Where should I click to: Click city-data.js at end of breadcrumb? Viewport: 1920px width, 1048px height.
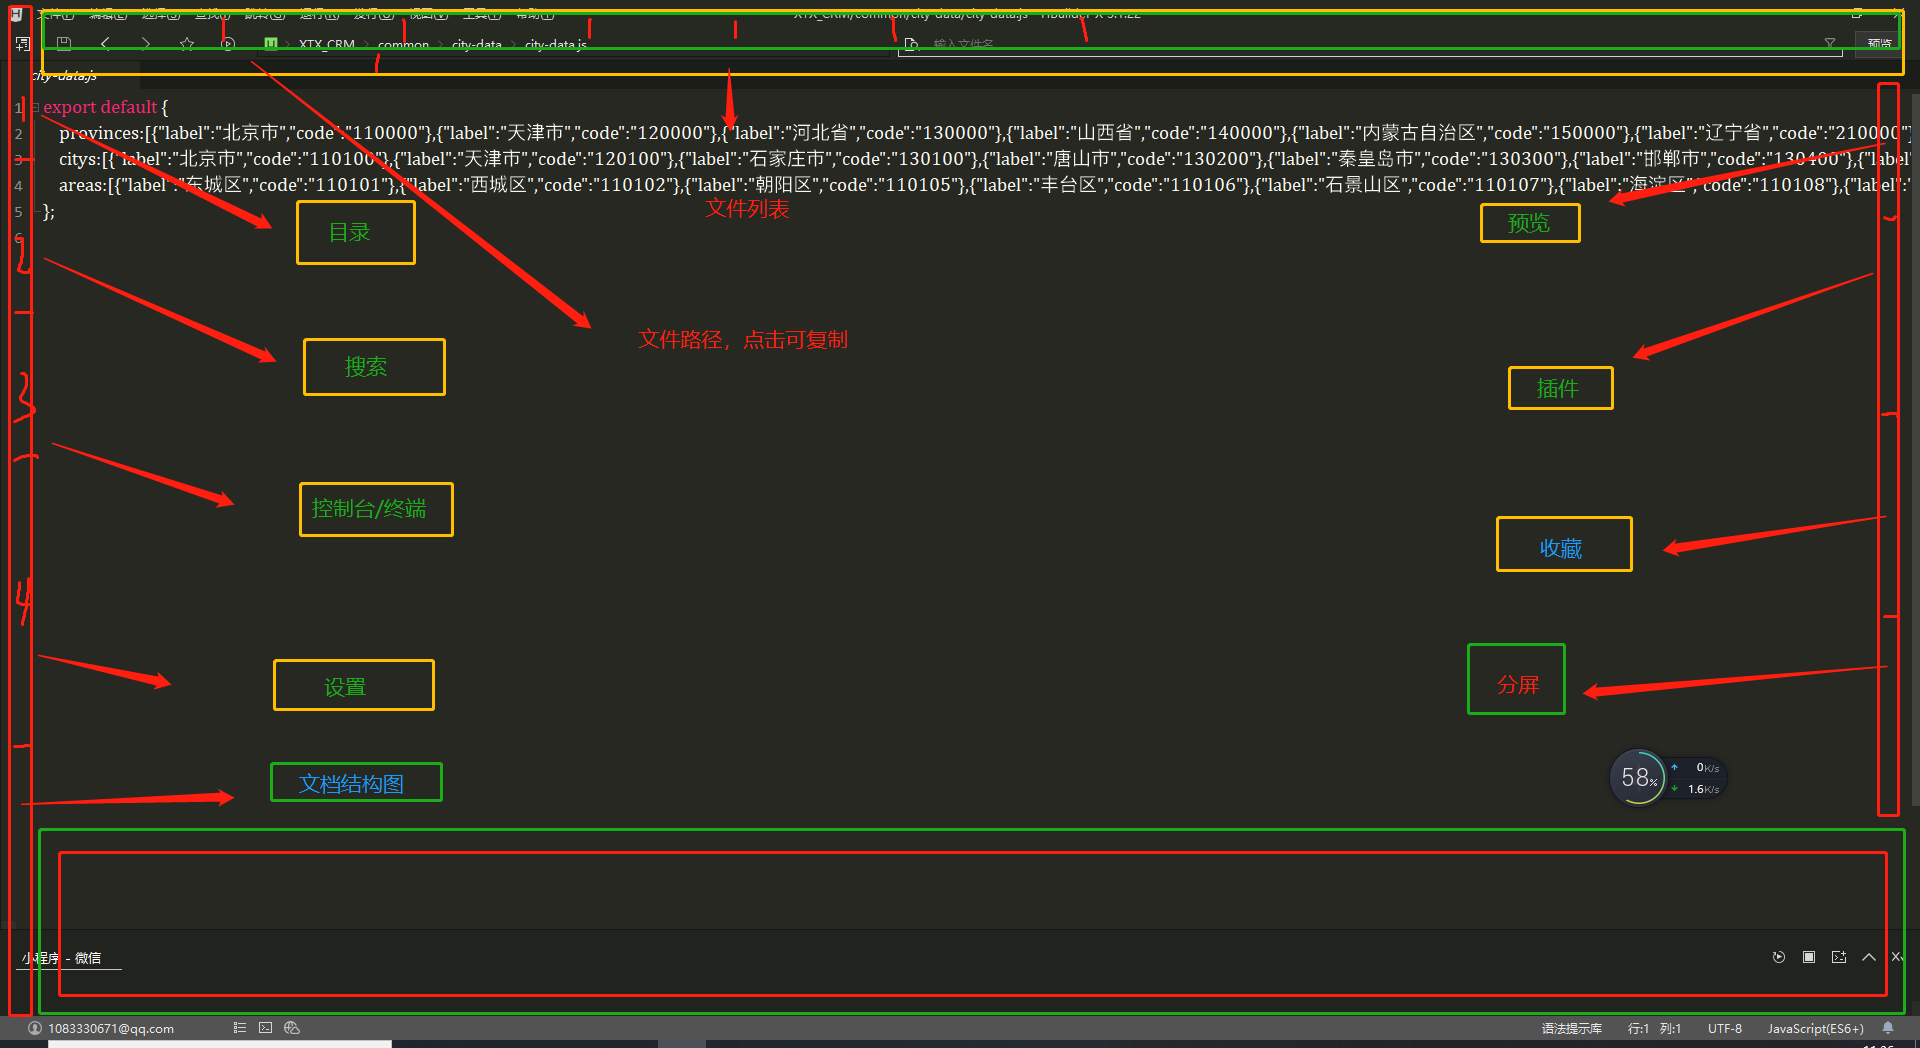pos(556,45)
